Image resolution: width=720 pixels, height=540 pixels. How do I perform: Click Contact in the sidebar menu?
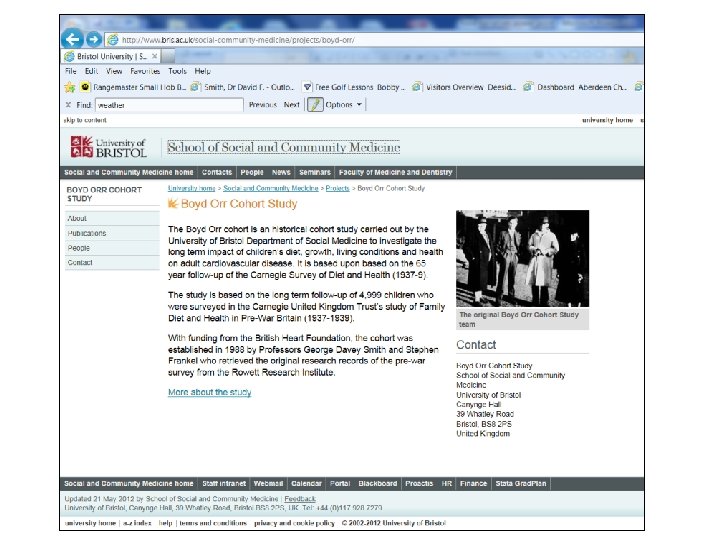tap(112, 263)
